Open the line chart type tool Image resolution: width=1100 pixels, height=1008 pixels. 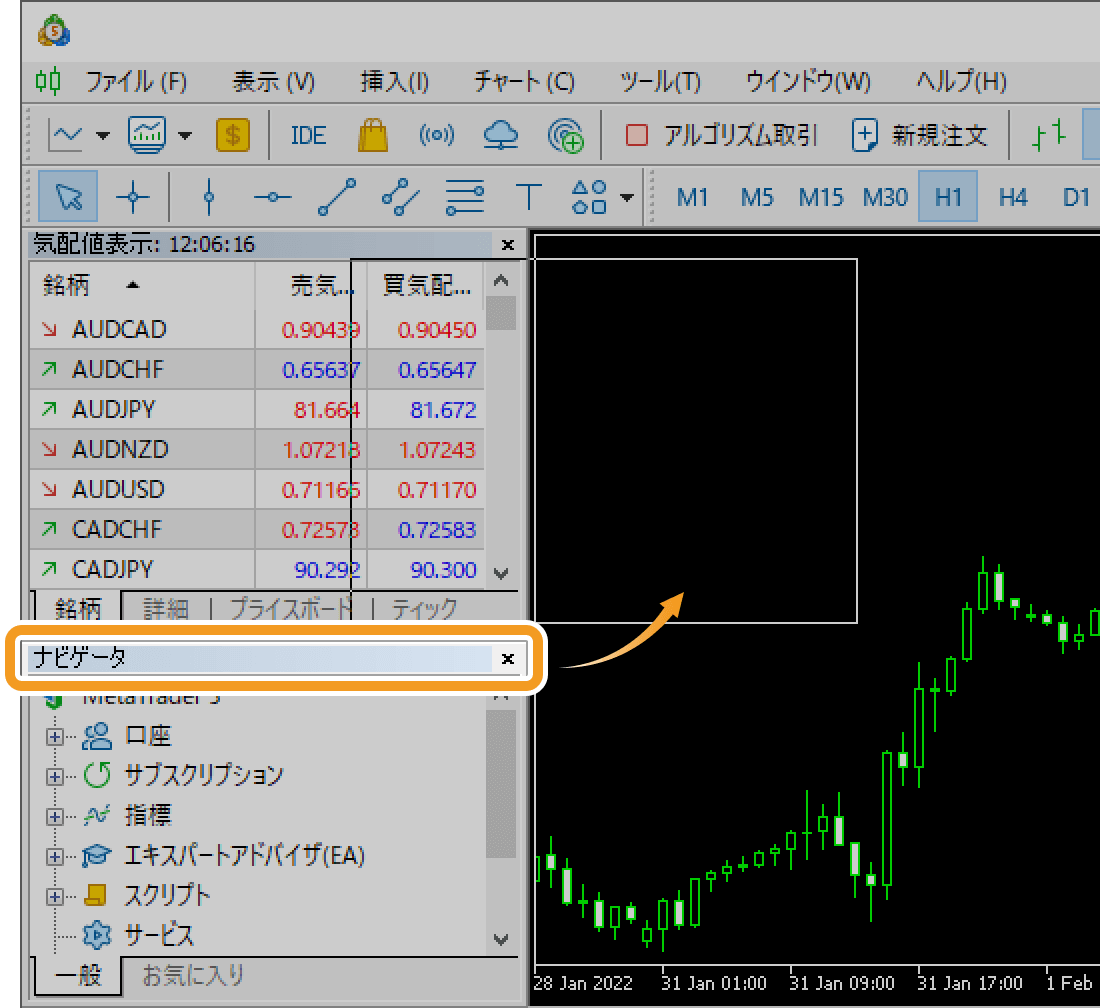coord(65,135)
